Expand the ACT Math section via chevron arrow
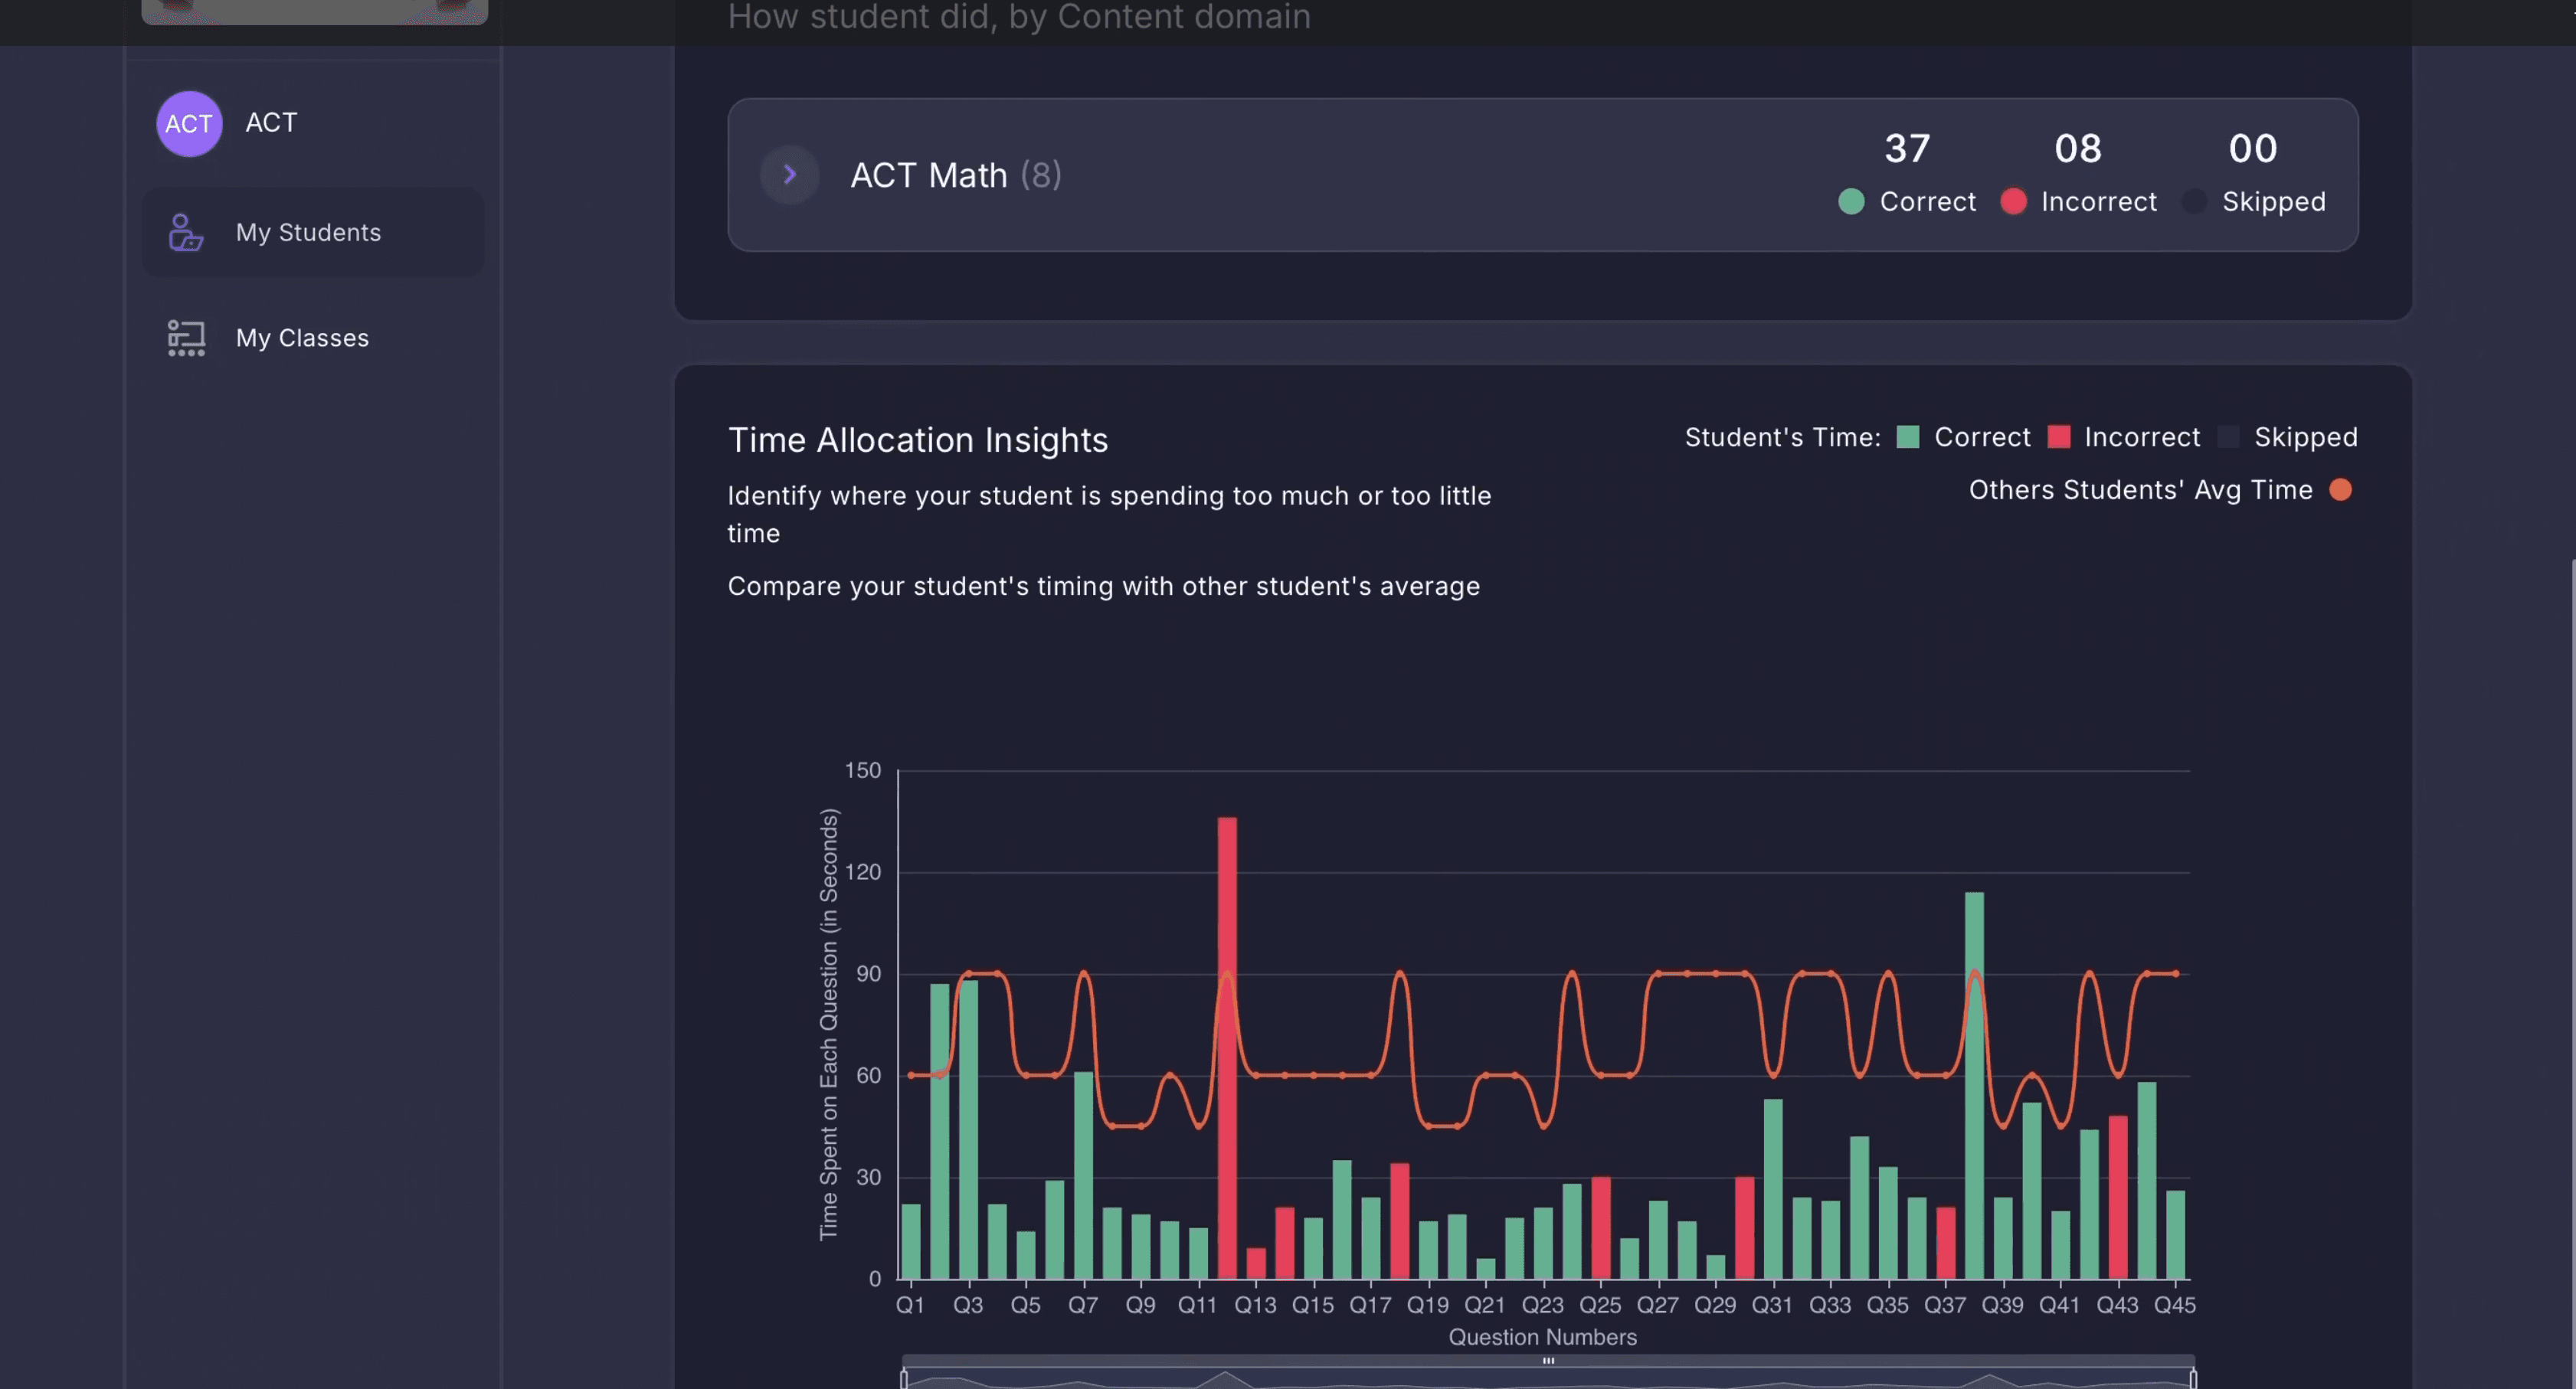Image resolution: width=2576 pixels, height=1389 pixels. point(789,174)
